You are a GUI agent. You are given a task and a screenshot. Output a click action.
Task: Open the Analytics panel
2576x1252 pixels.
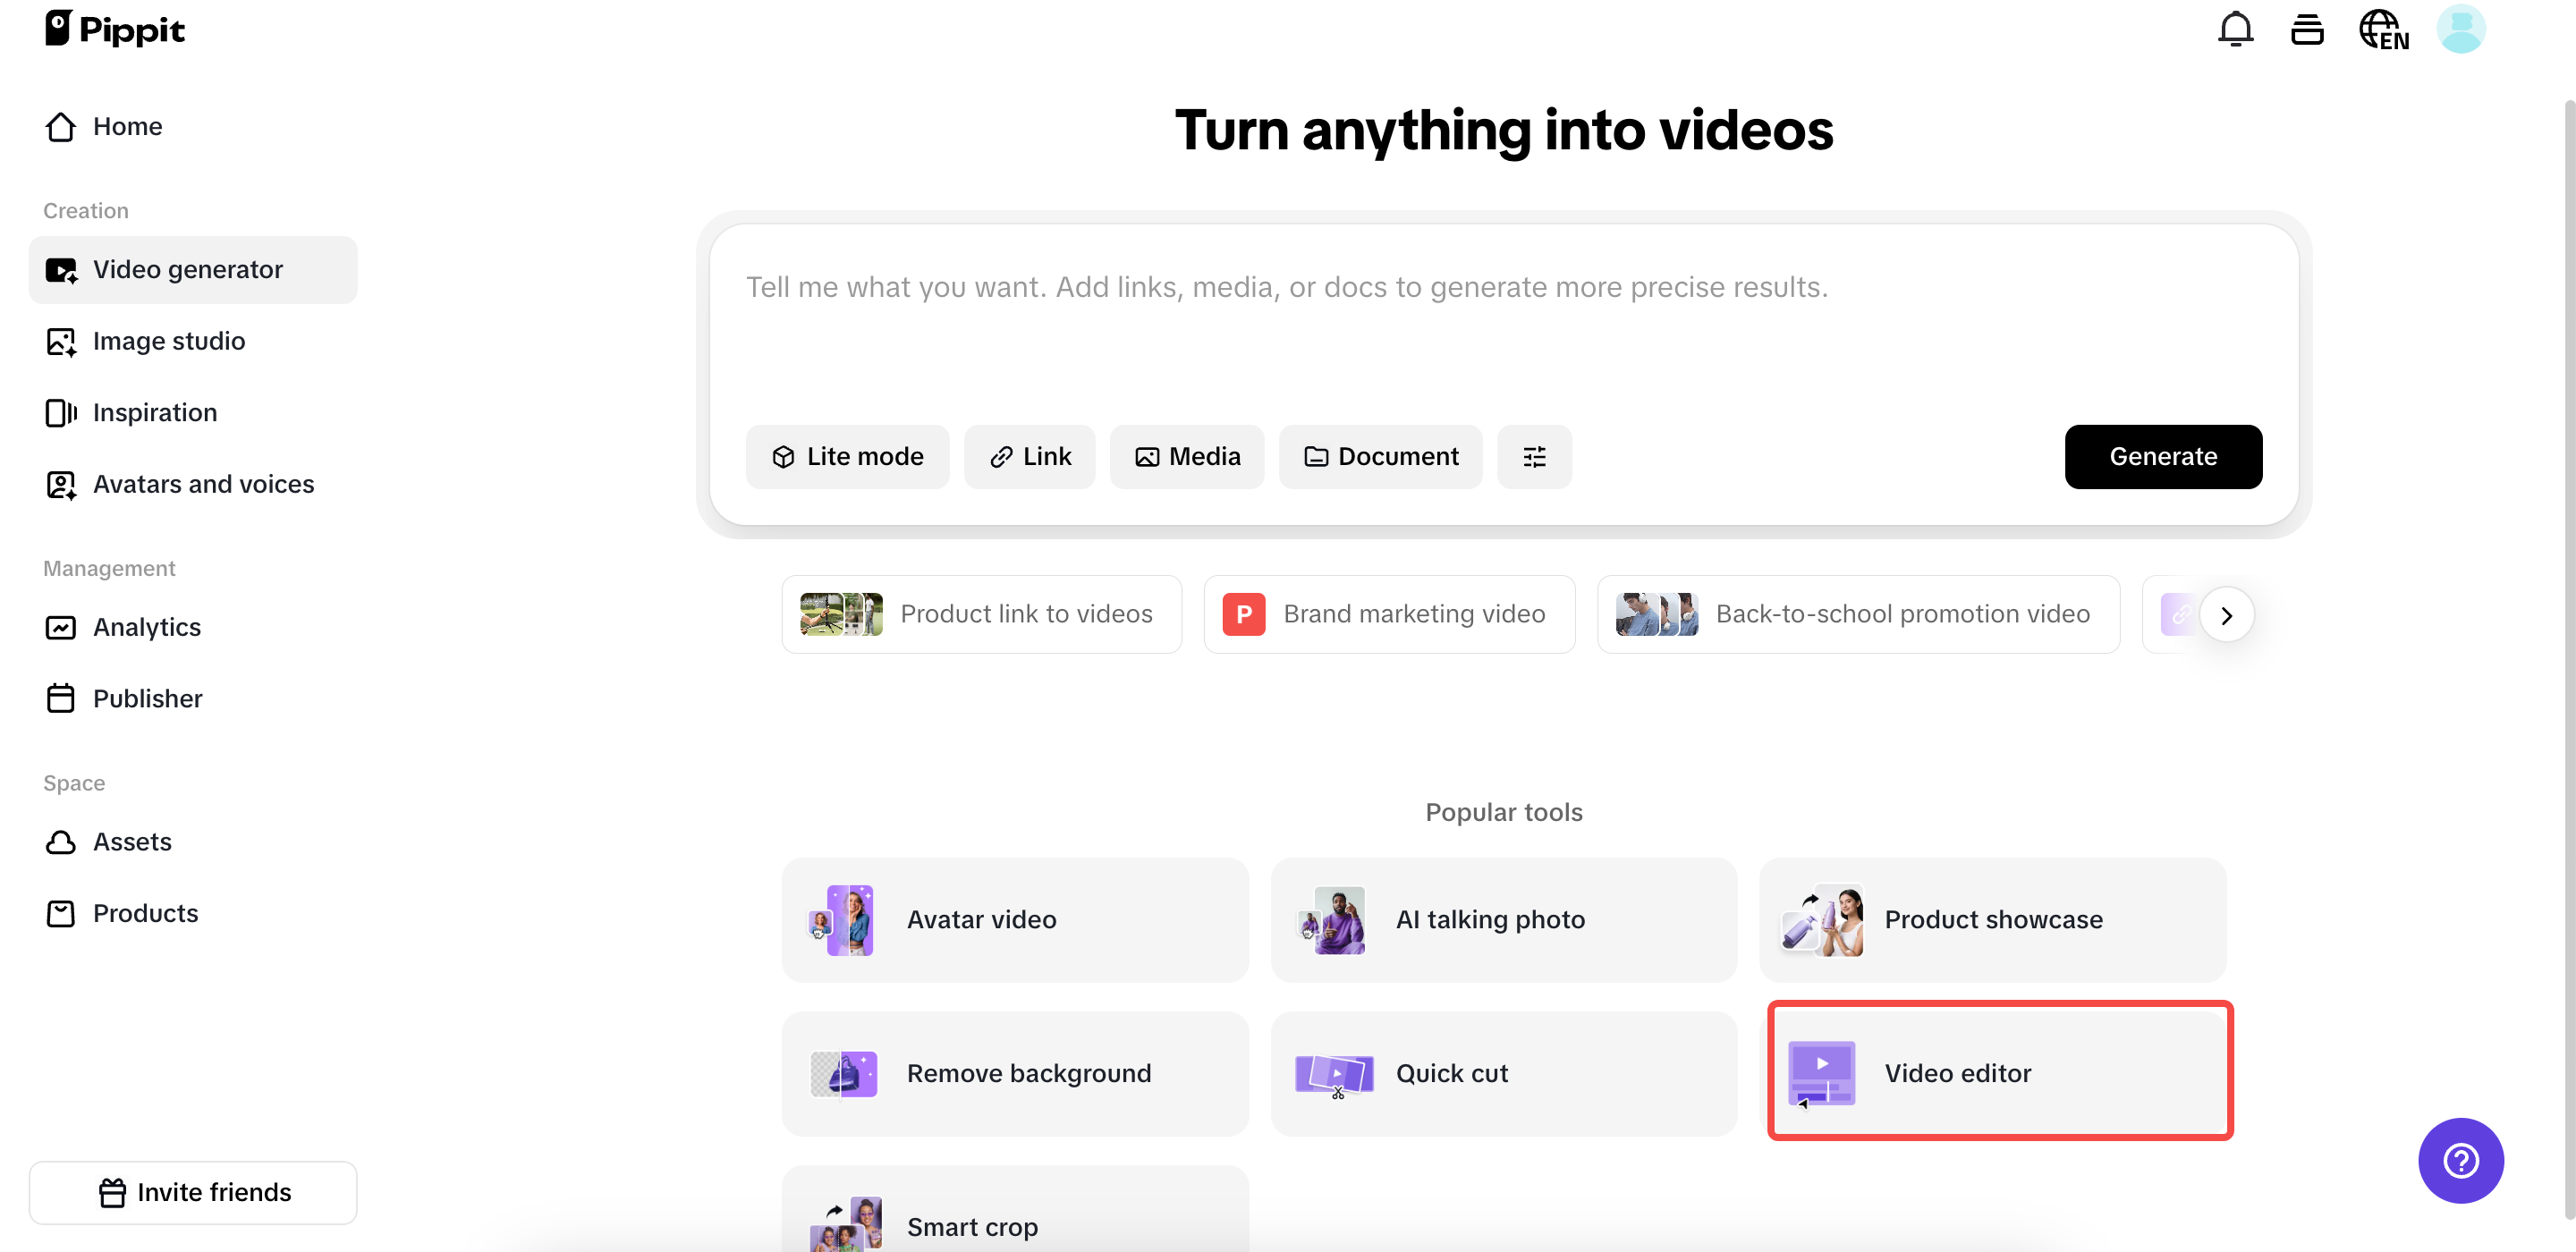147,627
